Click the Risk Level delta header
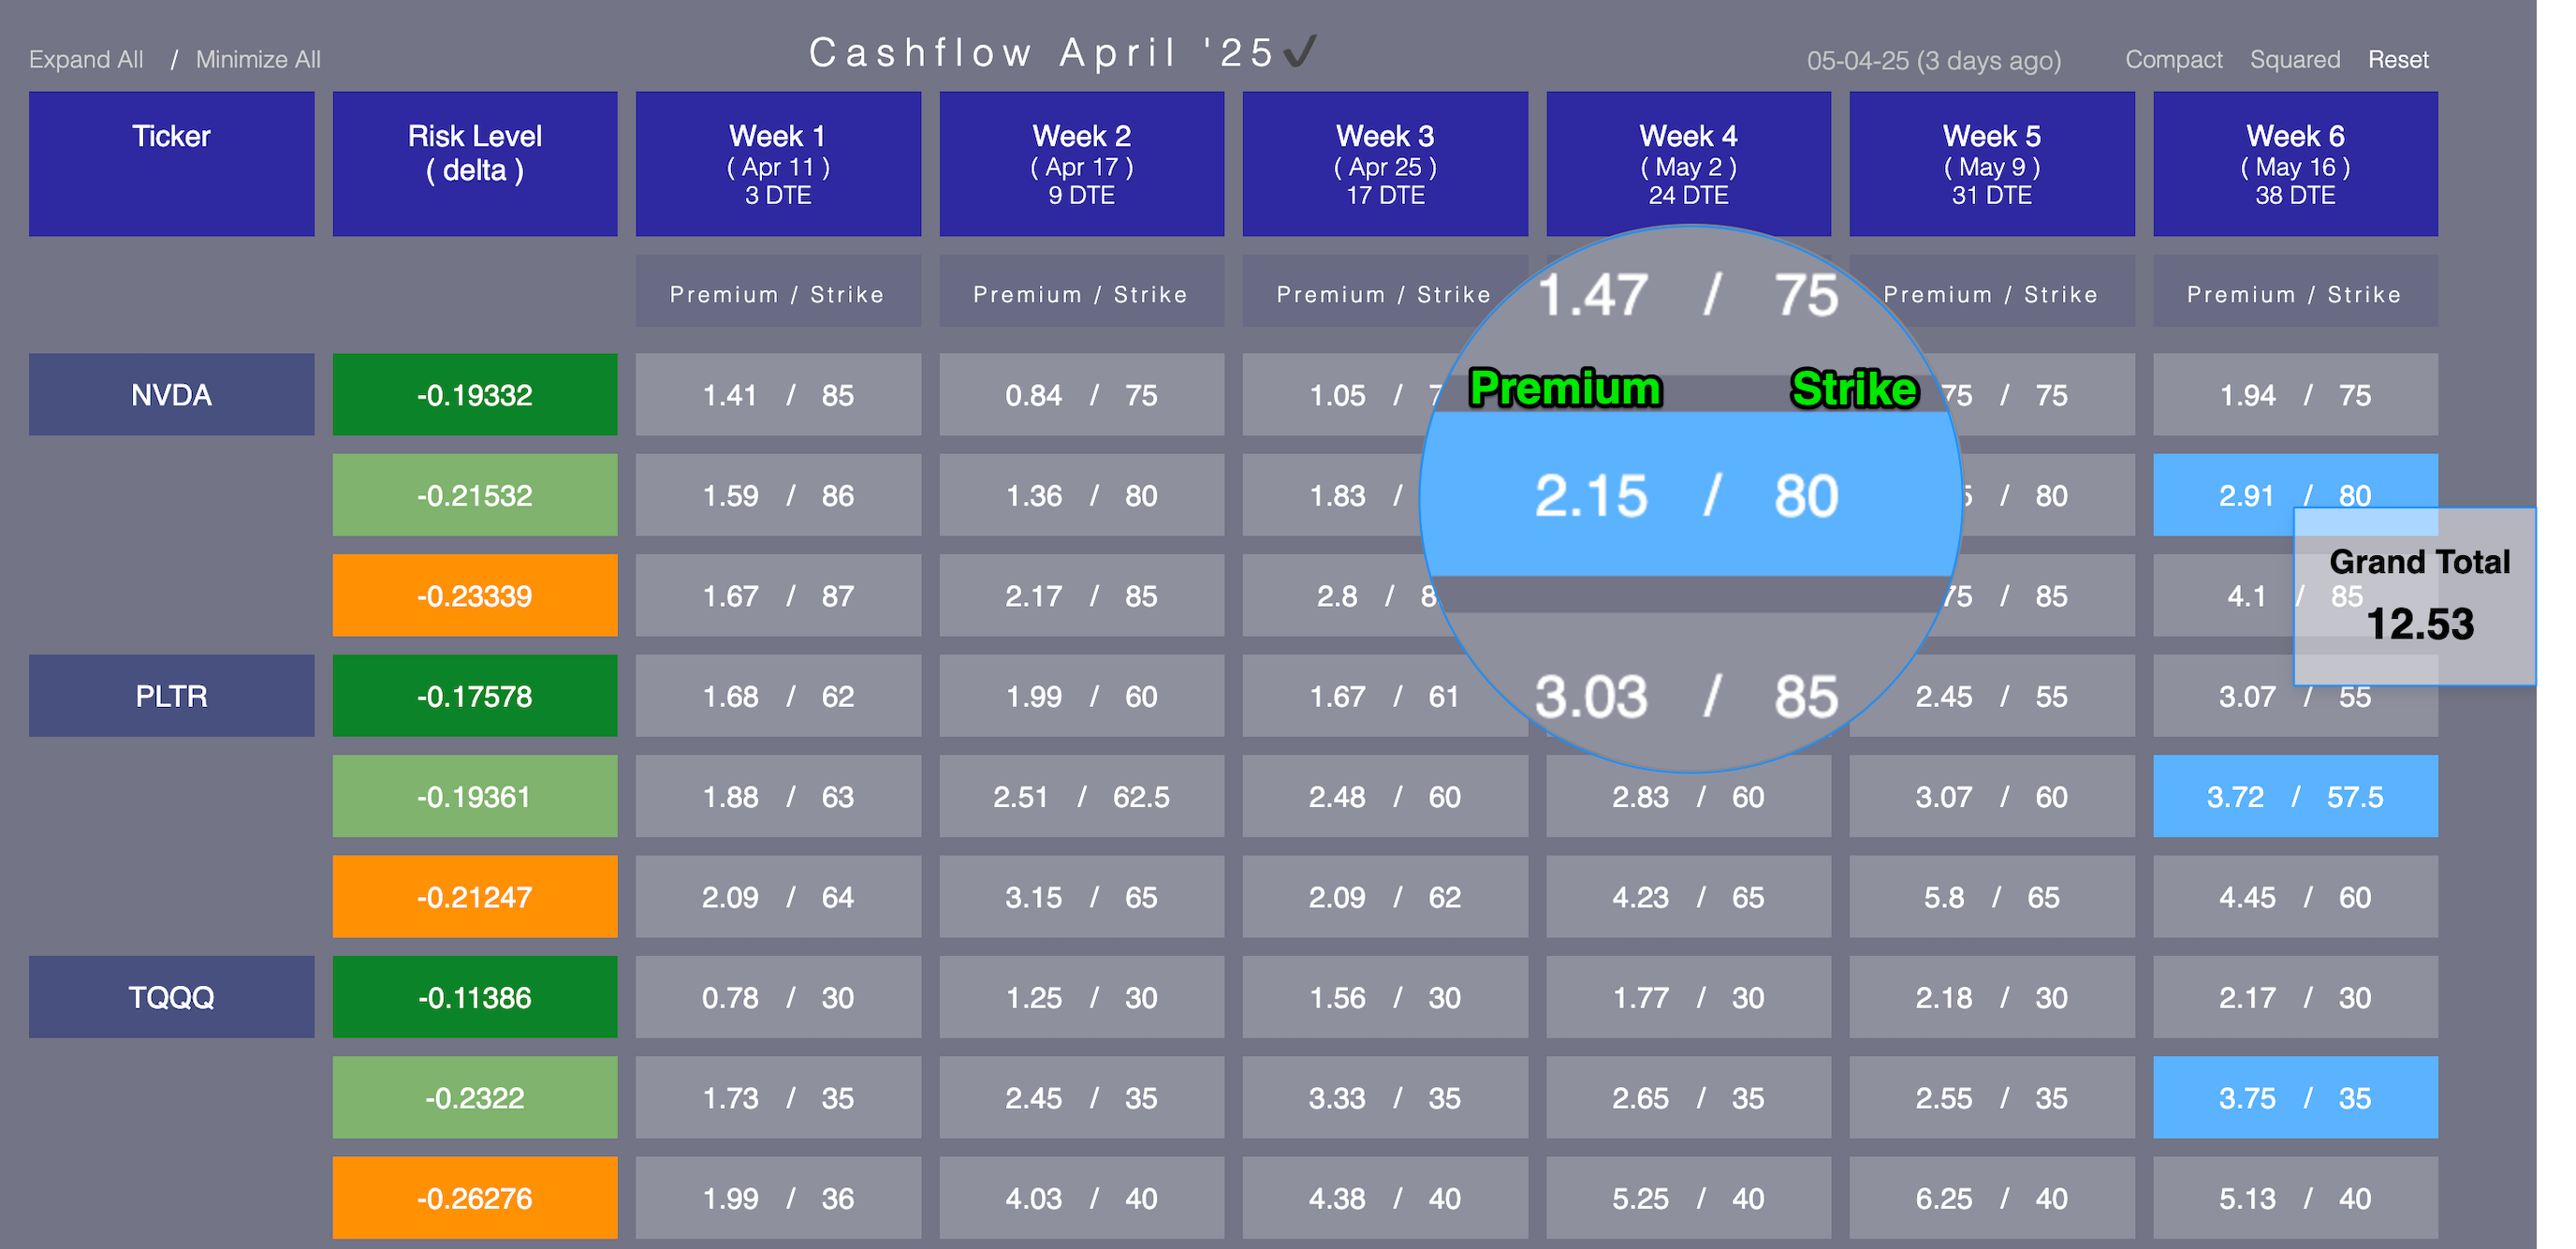This screenshot has width=2576, height=1249. (x=474, y=164)
